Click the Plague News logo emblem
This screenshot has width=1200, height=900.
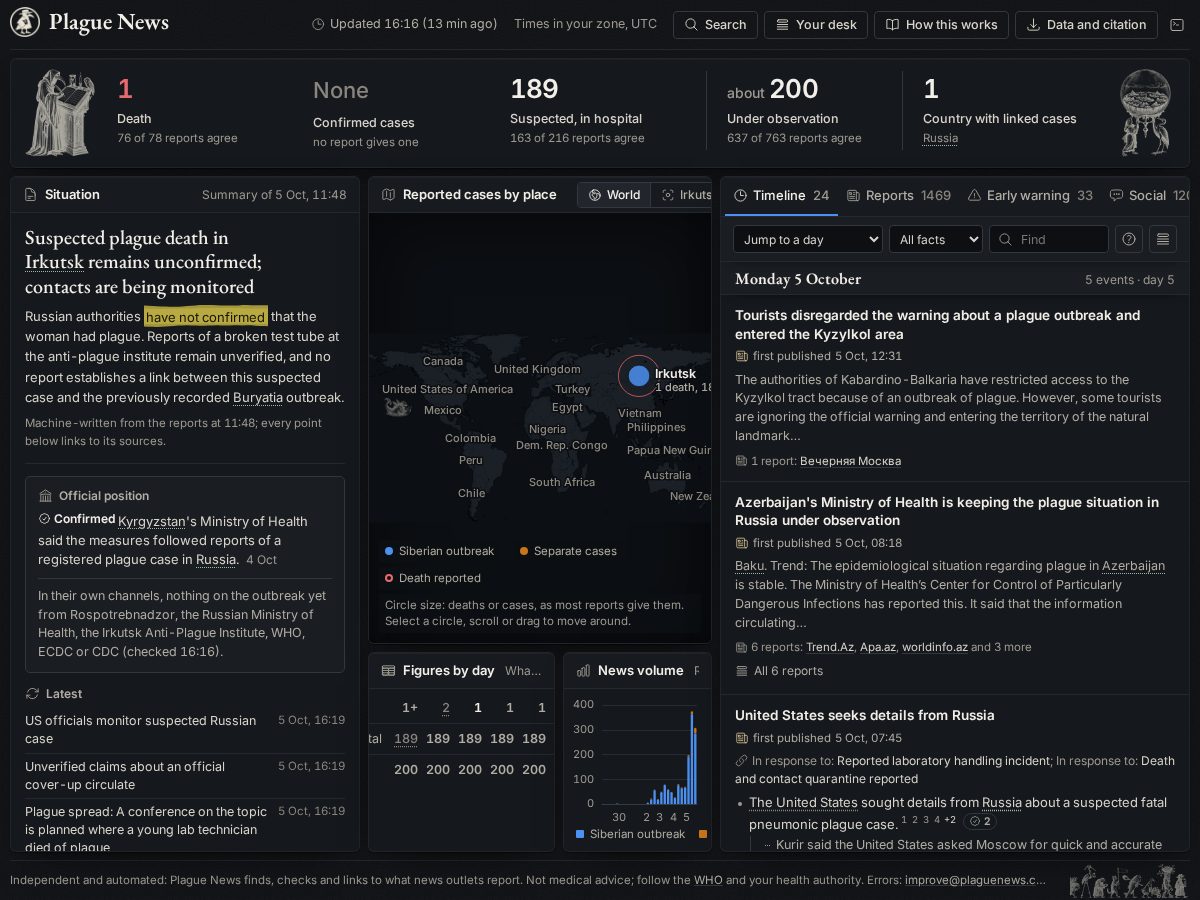(25, 23)
